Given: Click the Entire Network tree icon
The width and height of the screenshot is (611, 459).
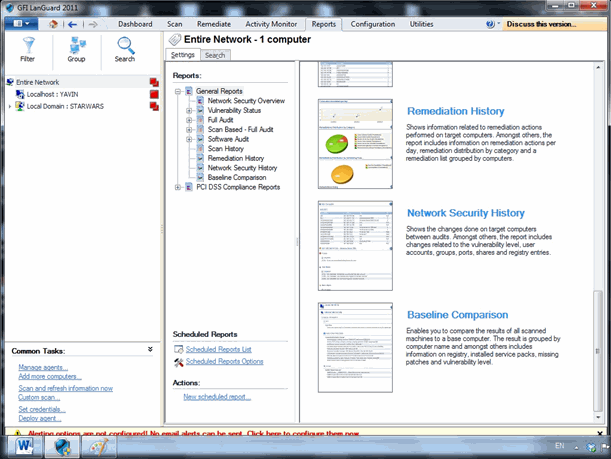Looking at the screenshot, I should (10, 82).
